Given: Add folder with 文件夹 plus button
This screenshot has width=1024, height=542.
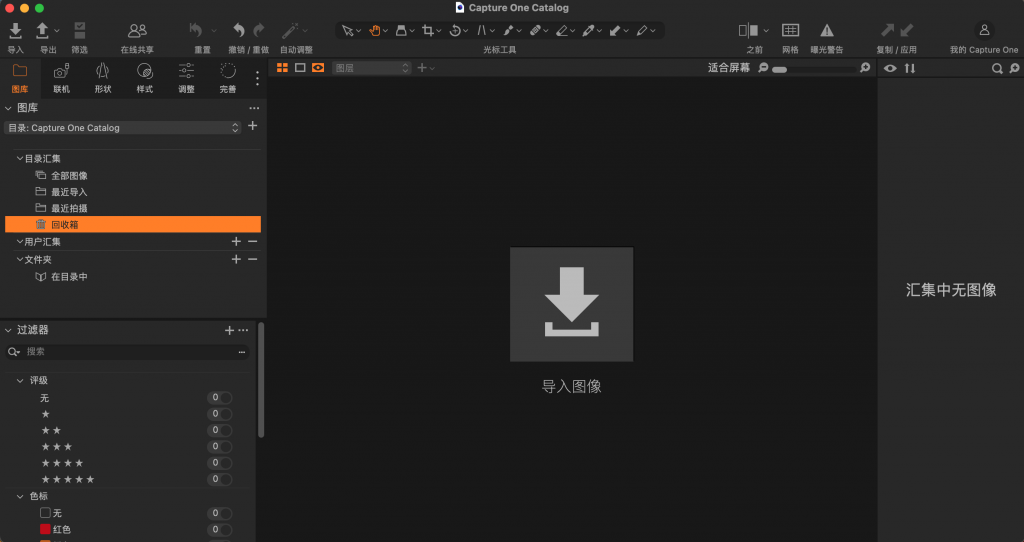Looking at the screenshot, I should point(236,259).
